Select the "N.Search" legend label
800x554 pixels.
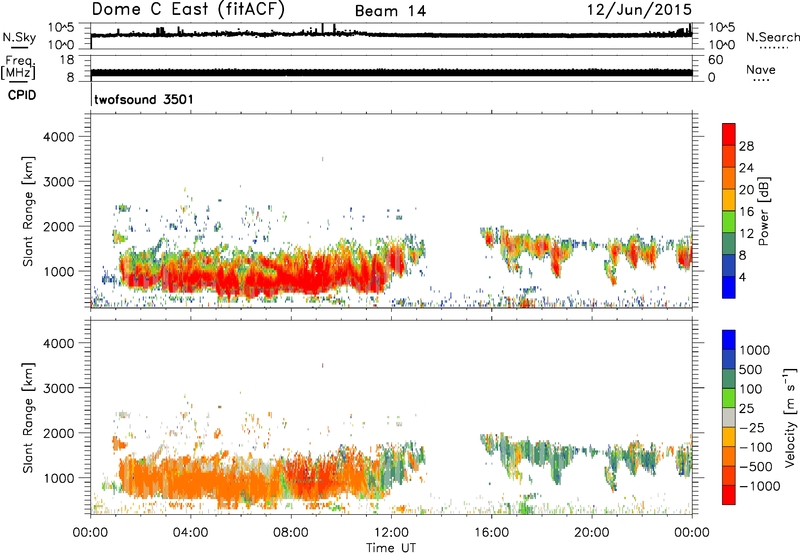tap(773, 37)
